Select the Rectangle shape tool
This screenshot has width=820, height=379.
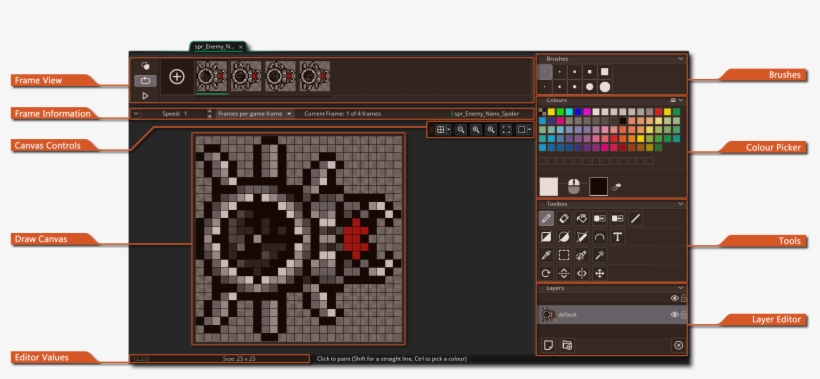546,237
